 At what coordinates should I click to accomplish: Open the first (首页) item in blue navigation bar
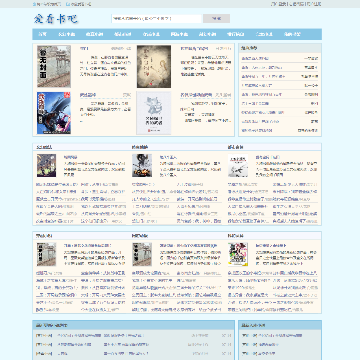click(x=42, y=34)
